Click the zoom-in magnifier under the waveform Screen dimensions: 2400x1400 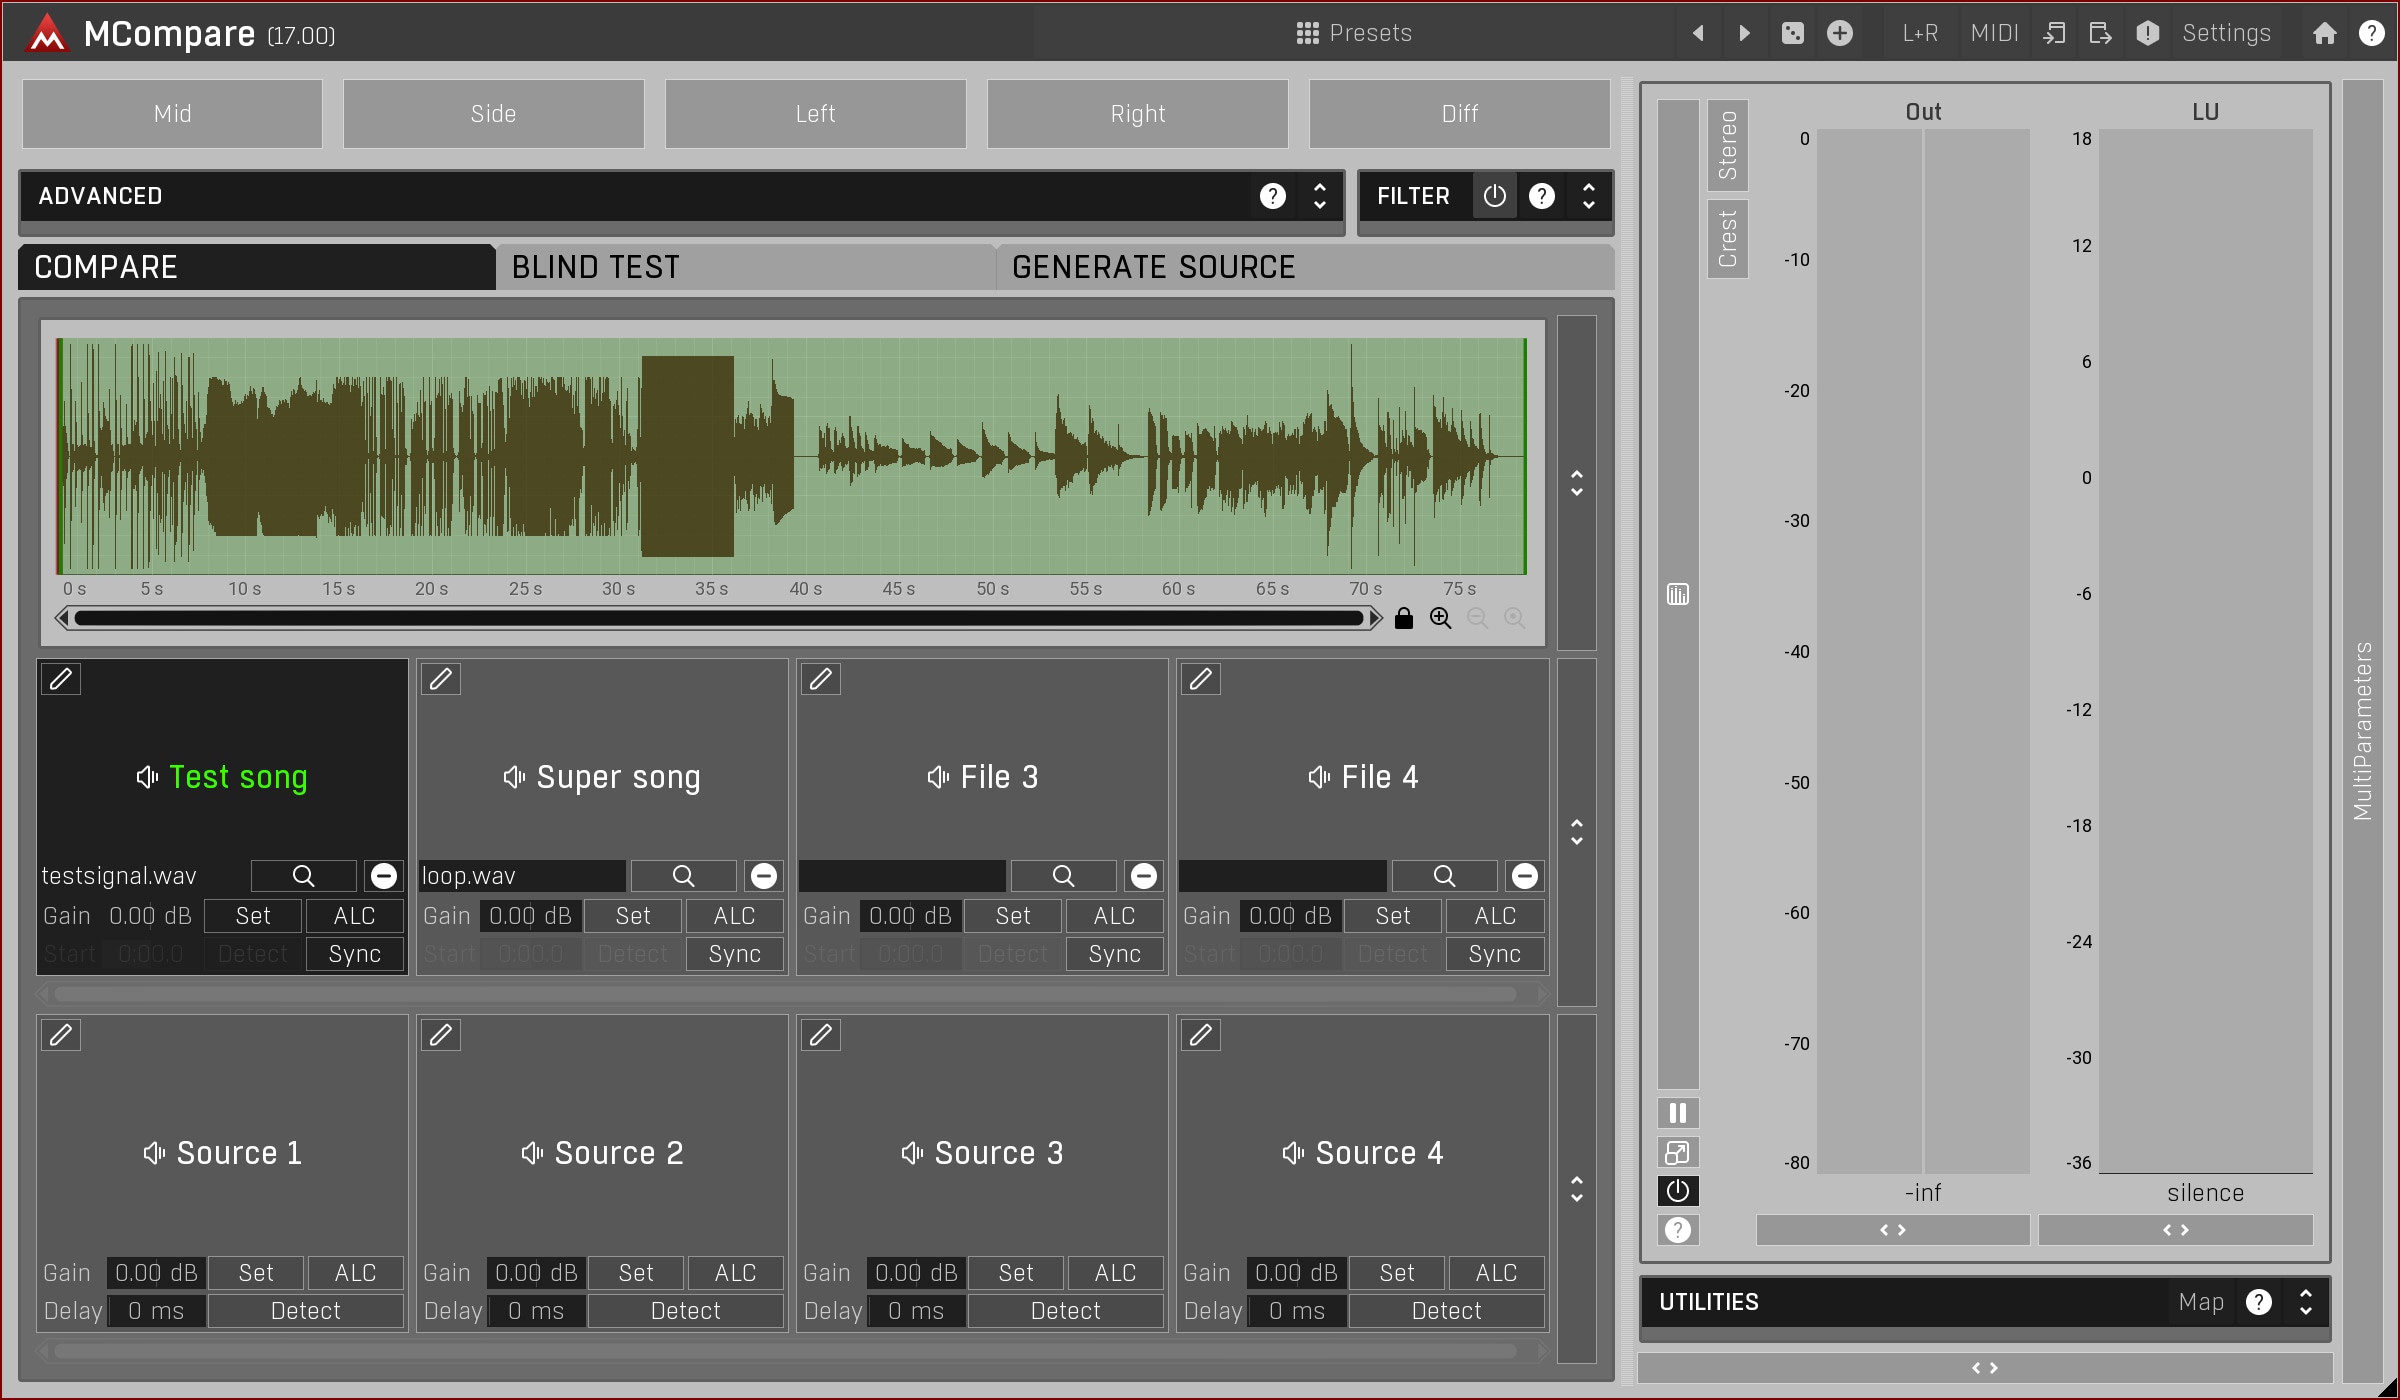pos(1440,618)
